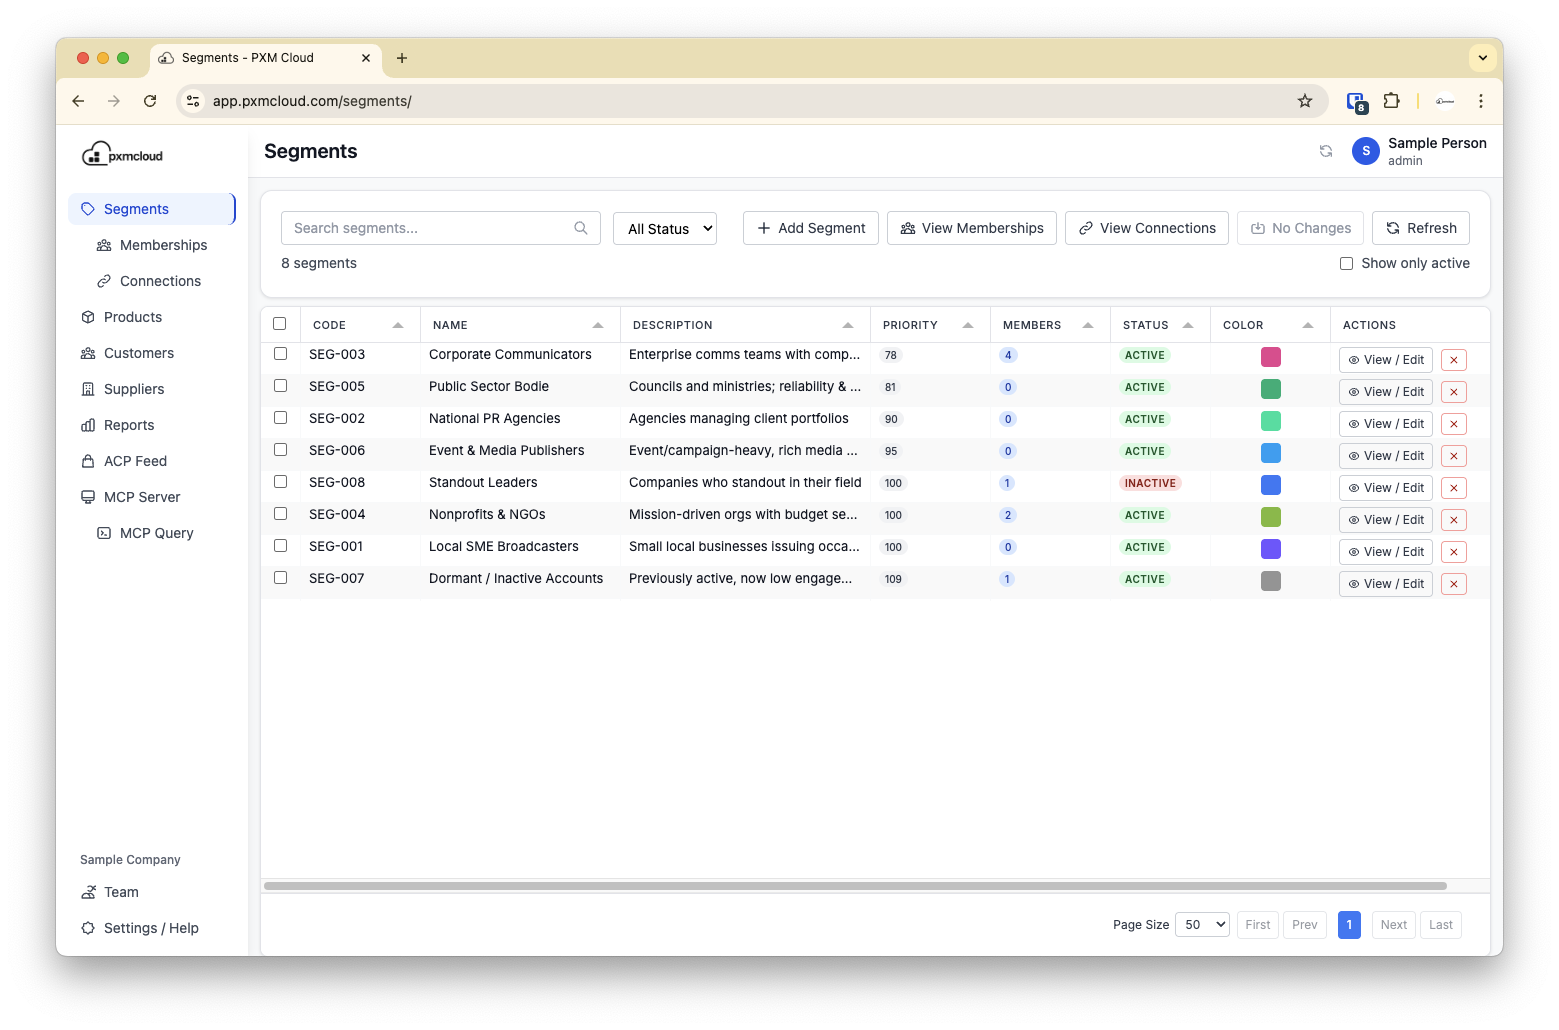
Task: Tick the SEG-001 row checkbox
Action: point(281,546)
